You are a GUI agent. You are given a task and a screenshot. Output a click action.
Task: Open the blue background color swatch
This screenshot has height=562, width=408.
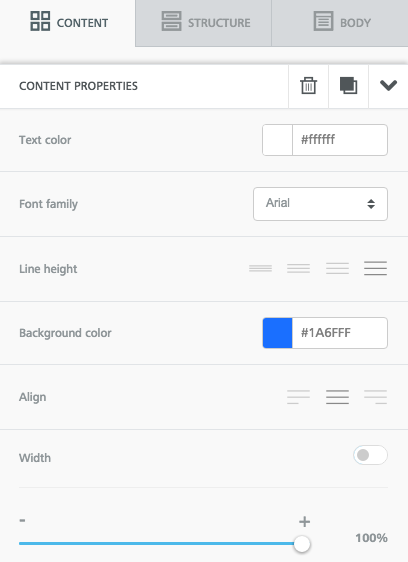pos(277,333)
